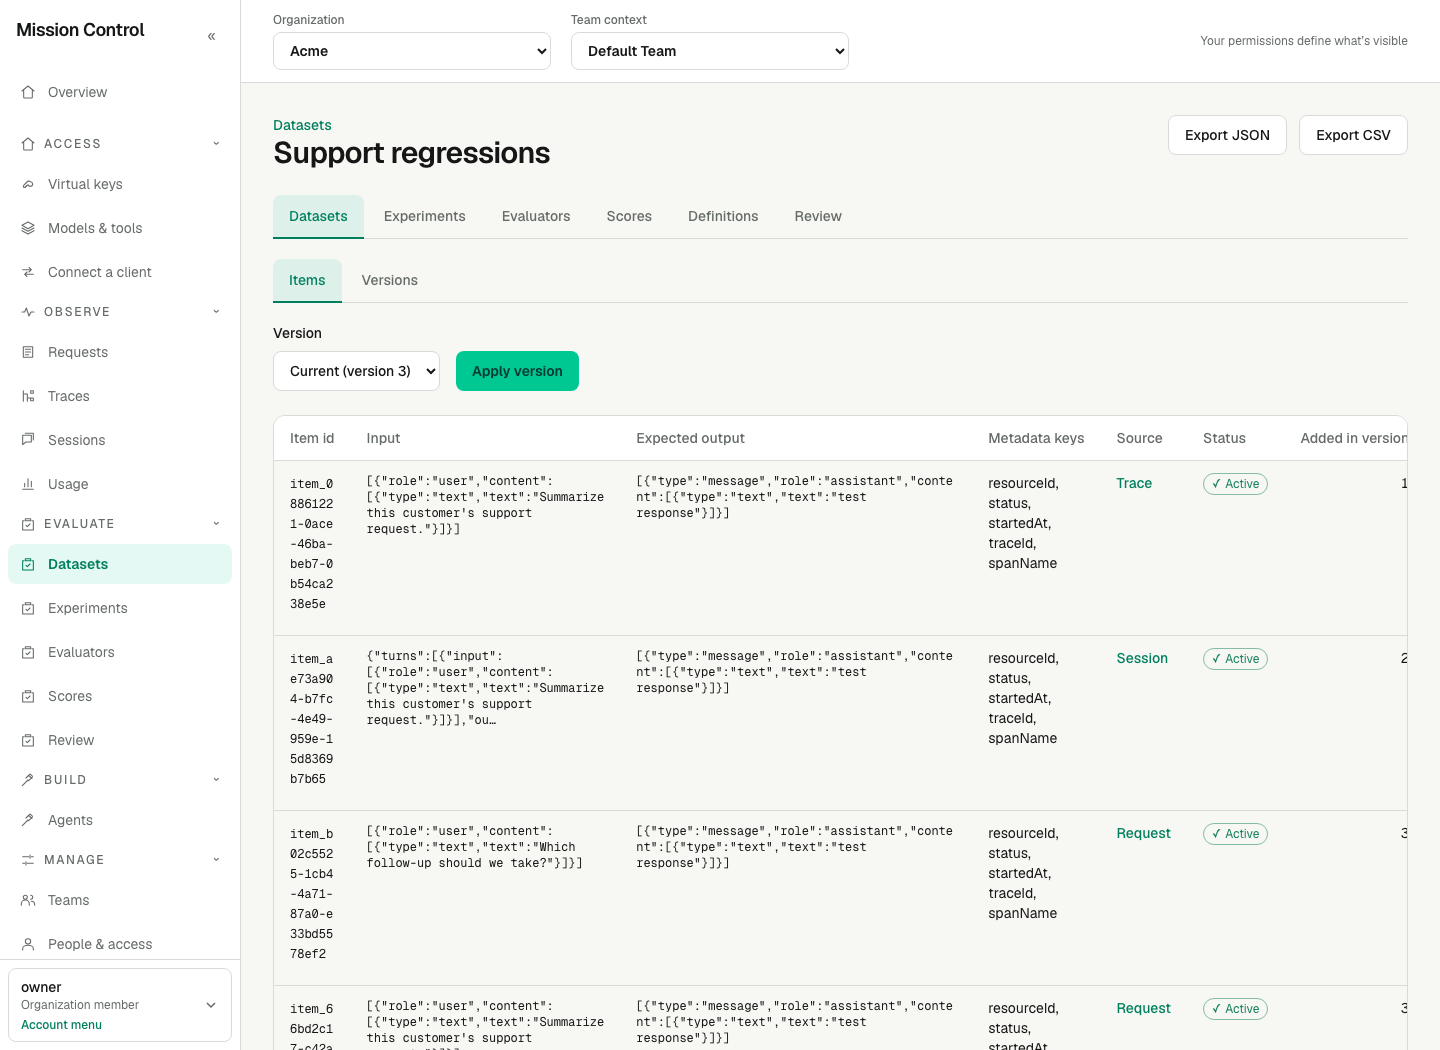Screen dimensions: 1440x1050
Task: Open the Team context dropdown
Action: pyautogui.click(x=710, y=51)
